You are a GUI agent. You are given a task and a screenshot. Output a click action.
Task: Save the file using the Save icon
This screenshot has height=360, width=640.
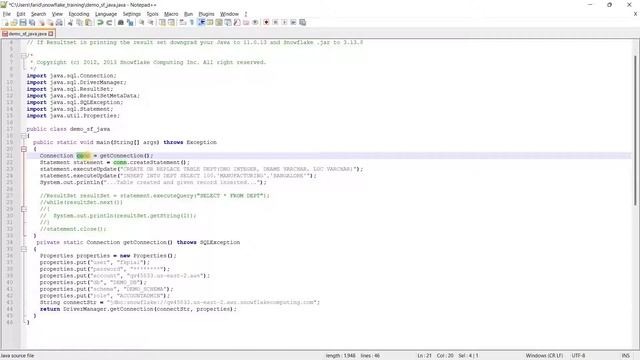click(23, 22)
